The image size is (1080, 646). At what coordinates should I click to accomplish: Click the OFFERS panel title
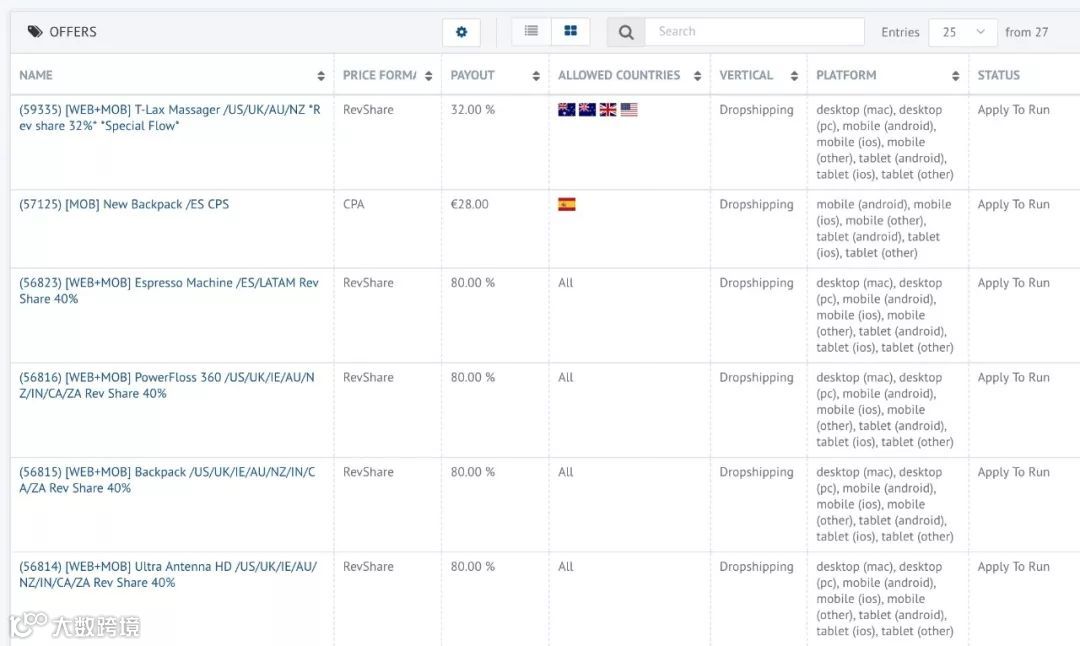pos(73,32)
